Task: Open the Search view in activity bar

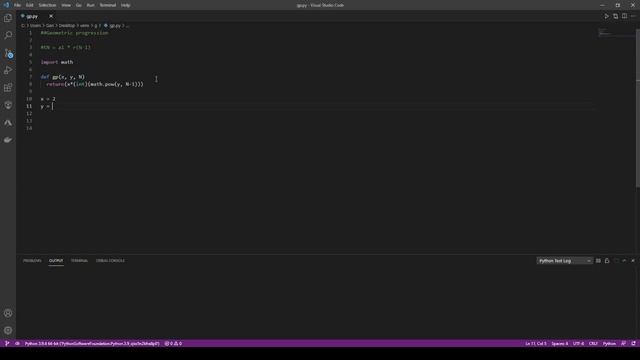Action: (x=8, y=36)
